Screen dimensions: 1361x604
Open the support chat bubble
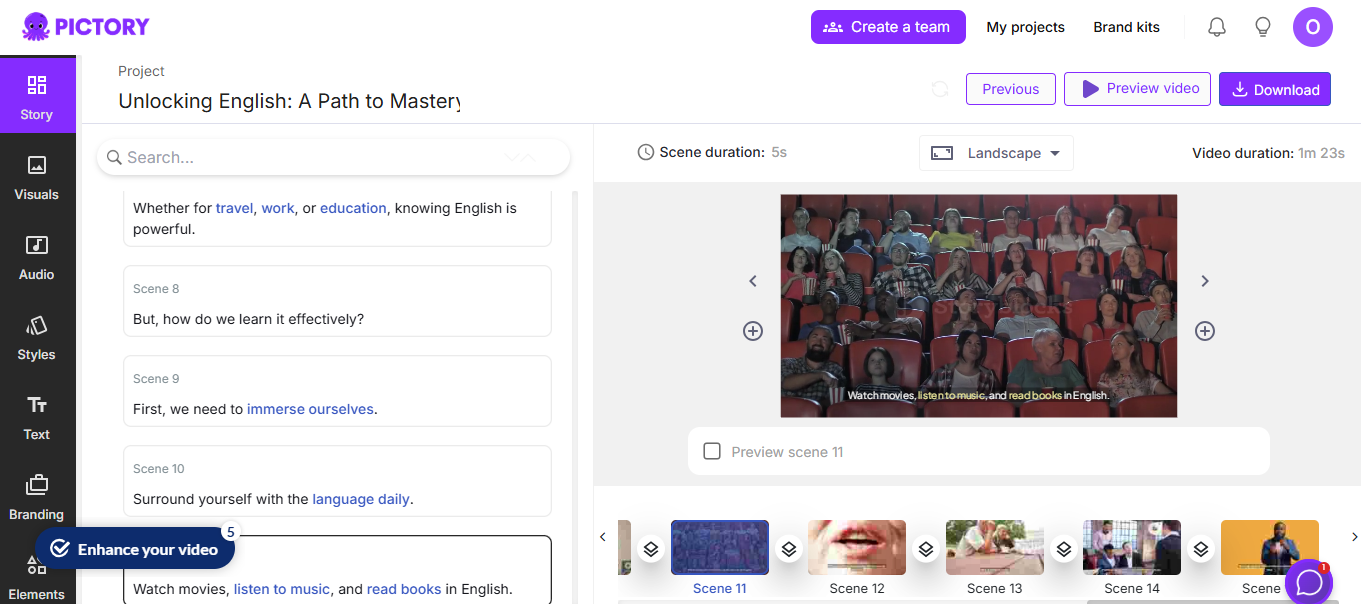[1308, 581]
